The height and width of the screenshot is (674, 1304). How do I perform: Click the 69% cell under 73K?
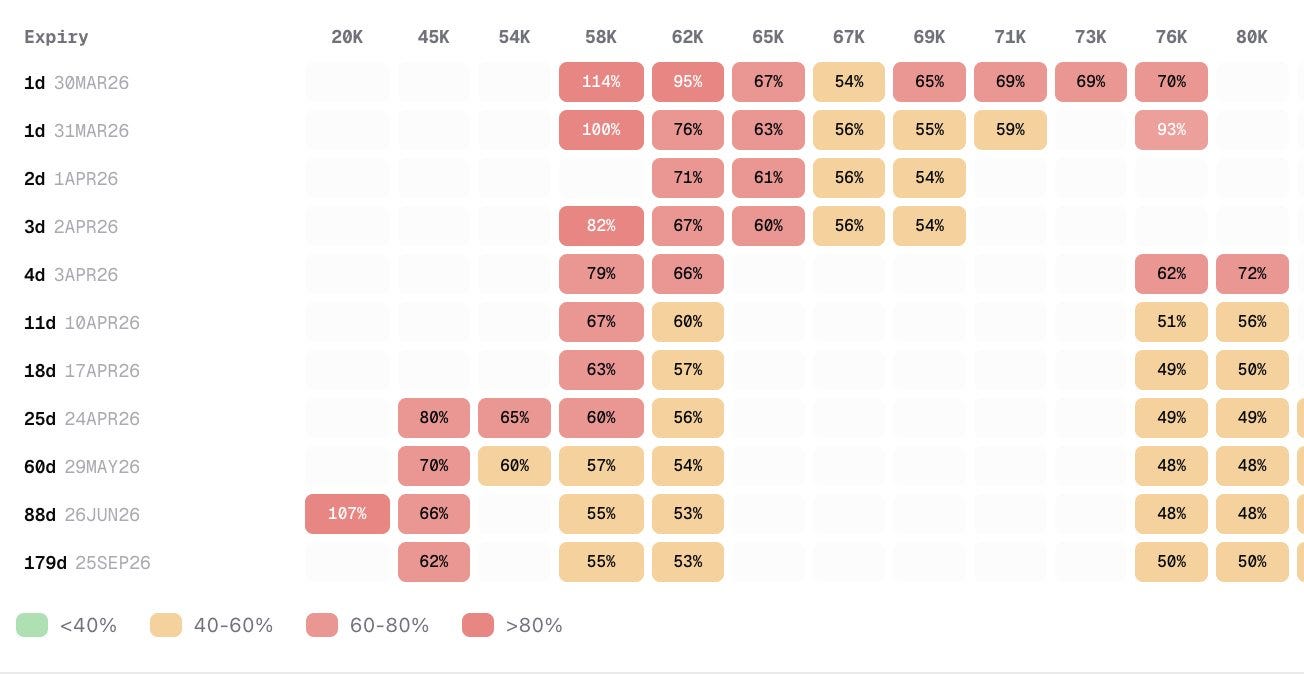coord(1091,82)
